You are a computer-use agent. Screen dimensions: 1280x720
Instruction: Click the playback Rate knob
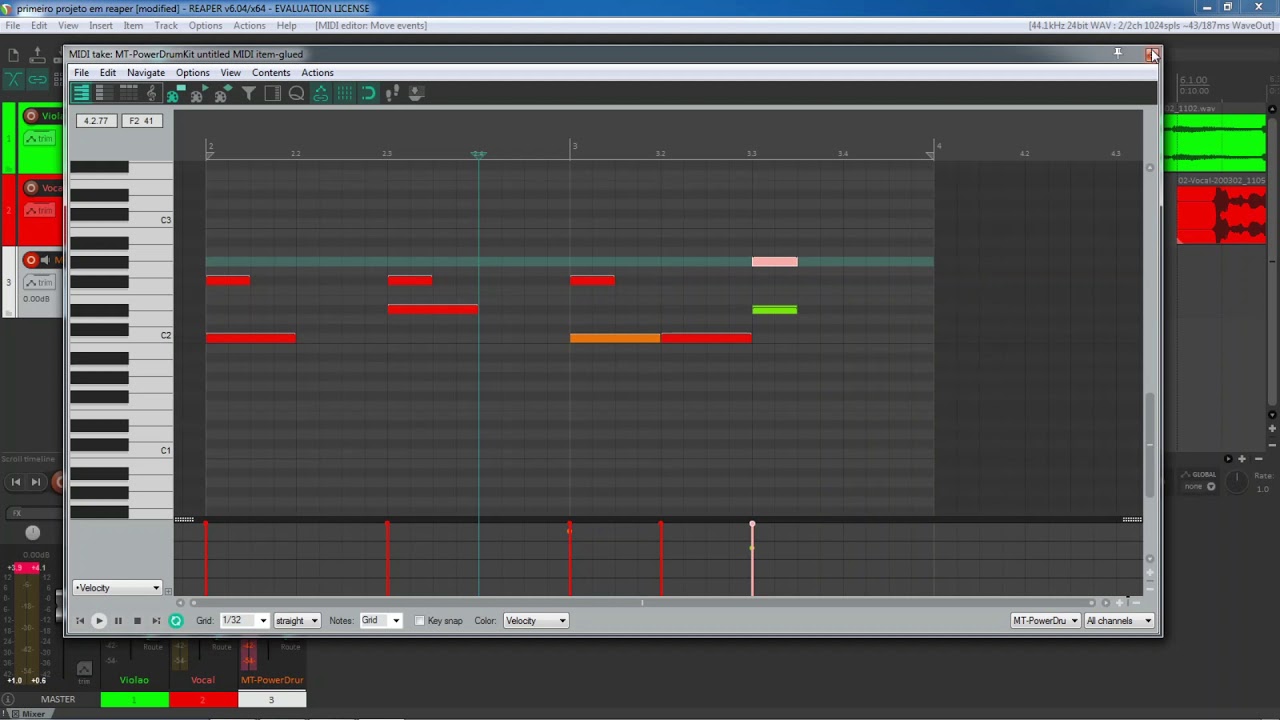coord(1238,482)
